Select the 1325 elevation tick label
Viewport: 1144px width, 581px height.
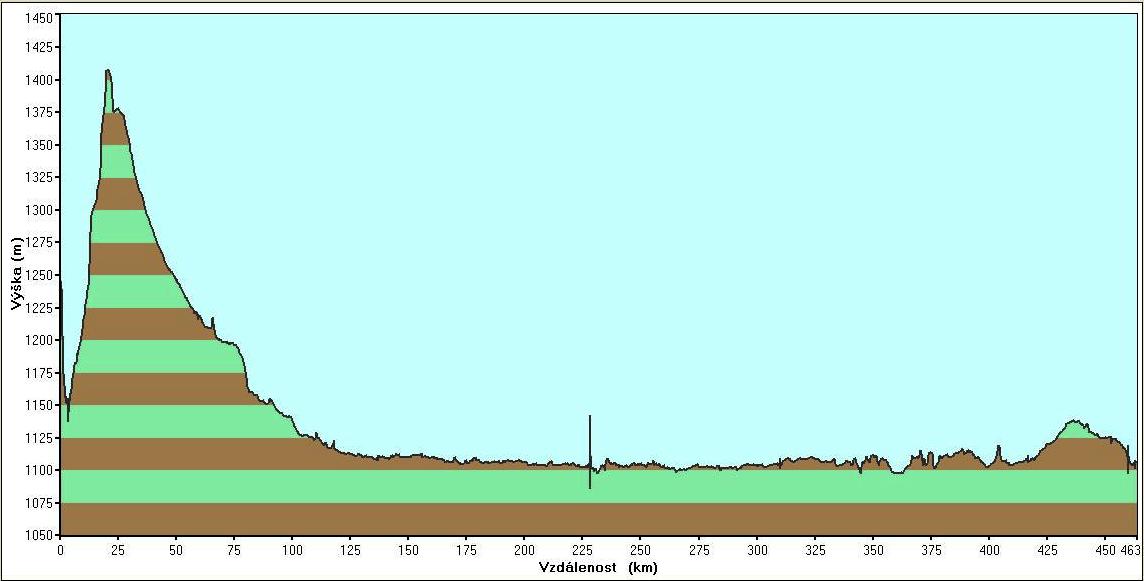(x=38, y=177)
